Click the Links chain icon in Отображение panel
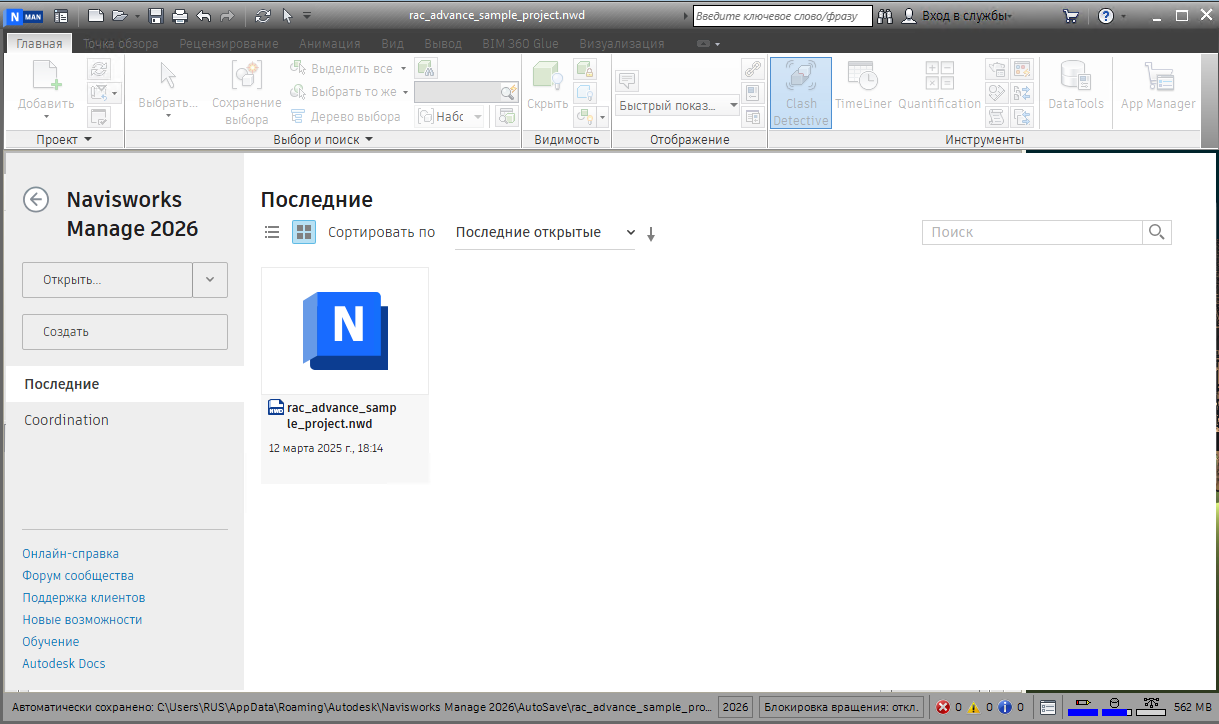 pyautogui.click(x=753, y=69)
